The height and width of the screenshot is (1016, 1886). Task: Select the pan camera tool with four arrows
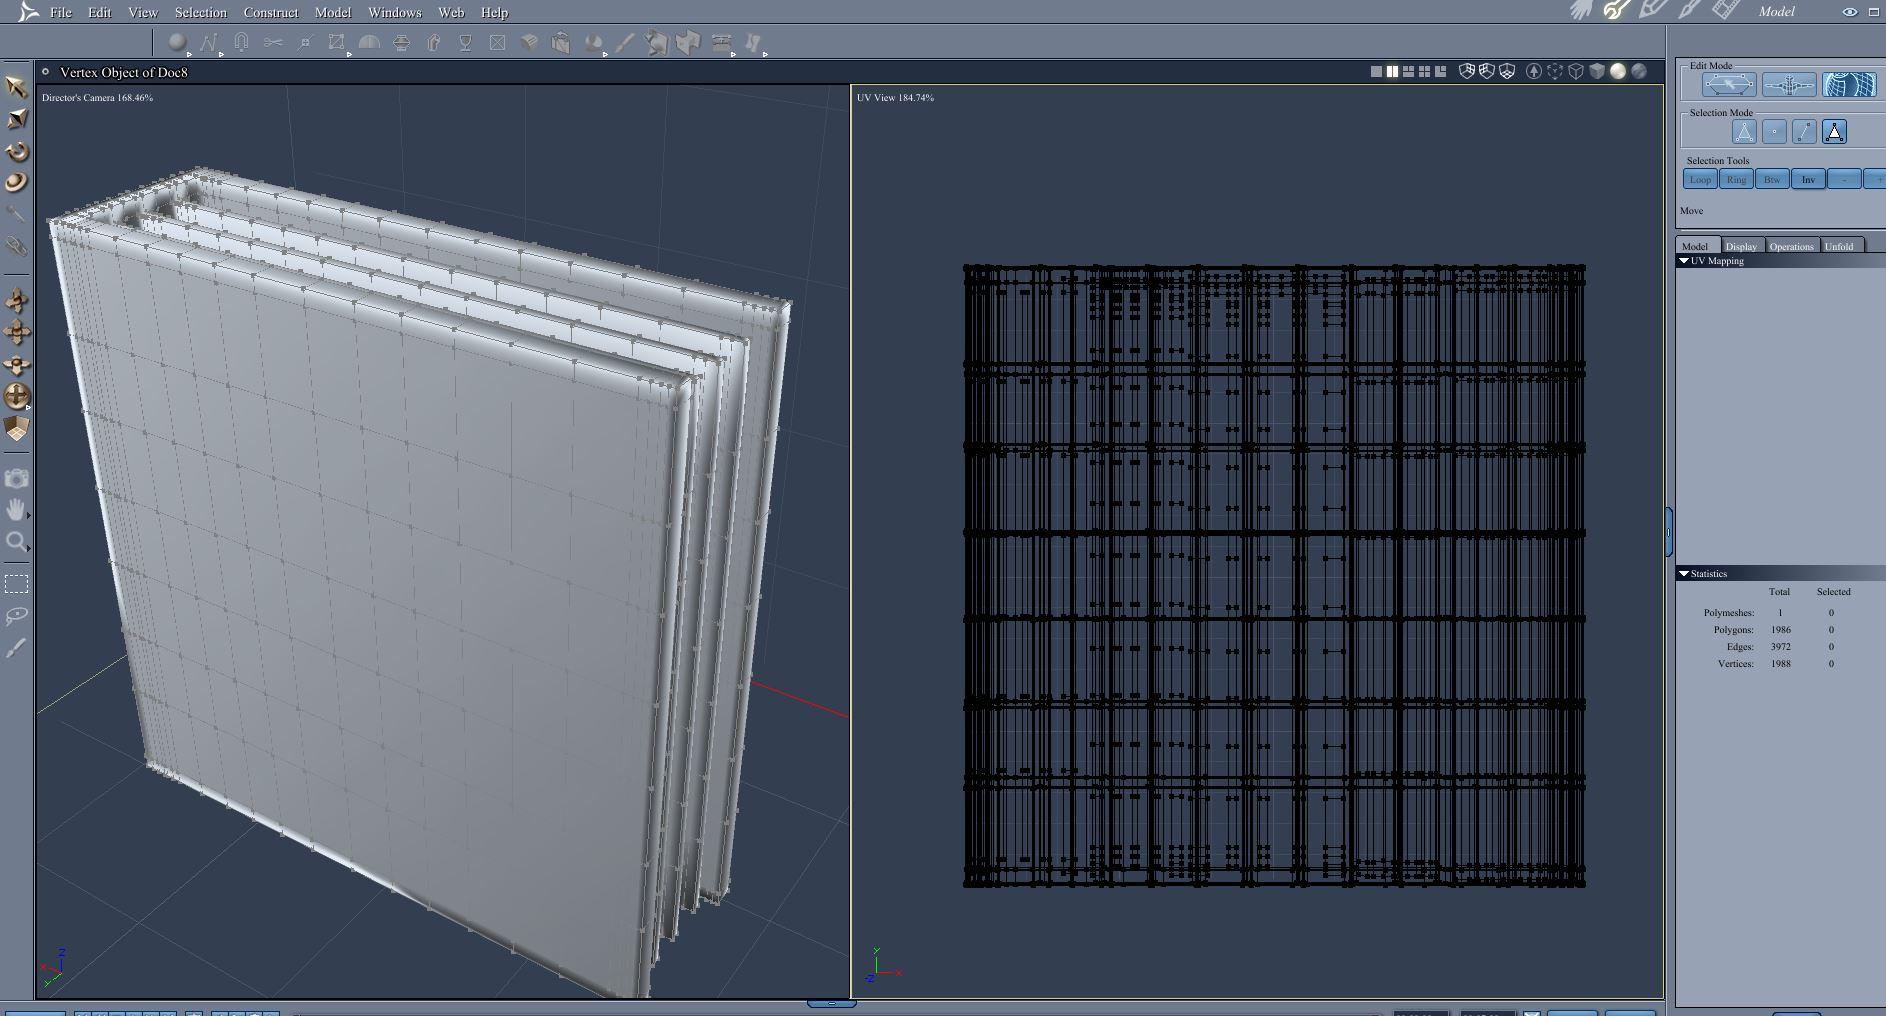point(16,332)
